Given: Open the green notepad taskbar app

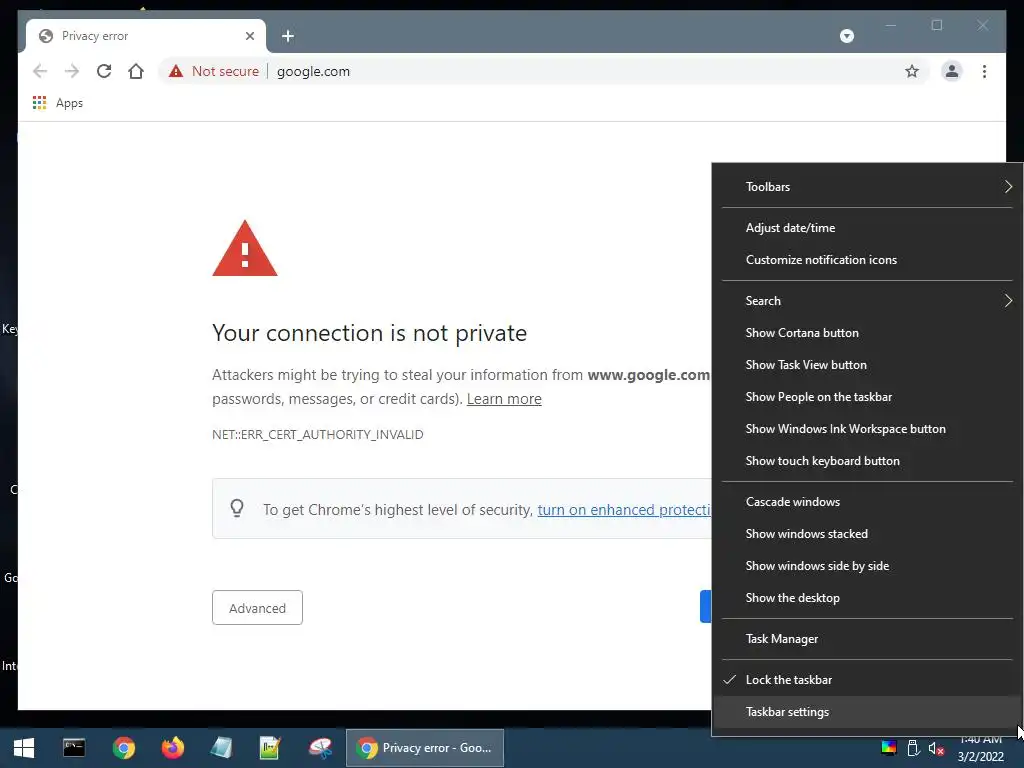Looking at the screenshot, I should pos(270,748).
